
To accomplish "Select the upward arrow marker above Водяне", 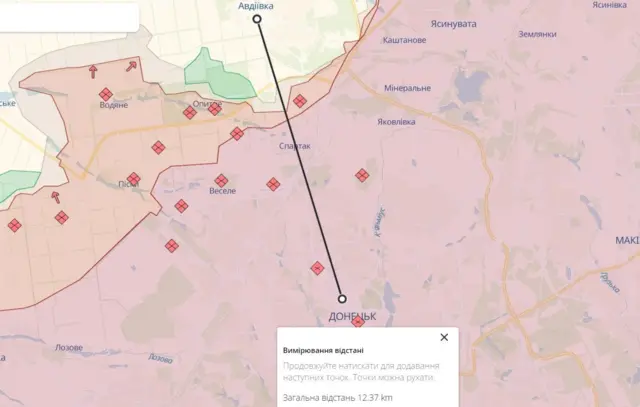I will tap(93, 71).
